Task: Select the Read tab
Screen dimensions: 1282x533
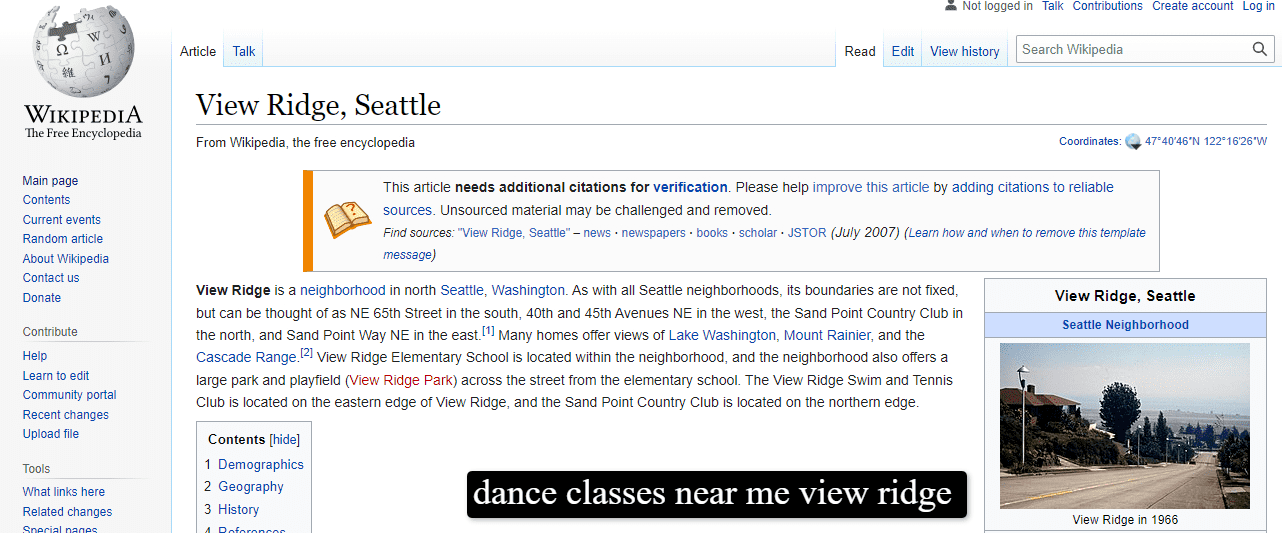Action: 860,51
